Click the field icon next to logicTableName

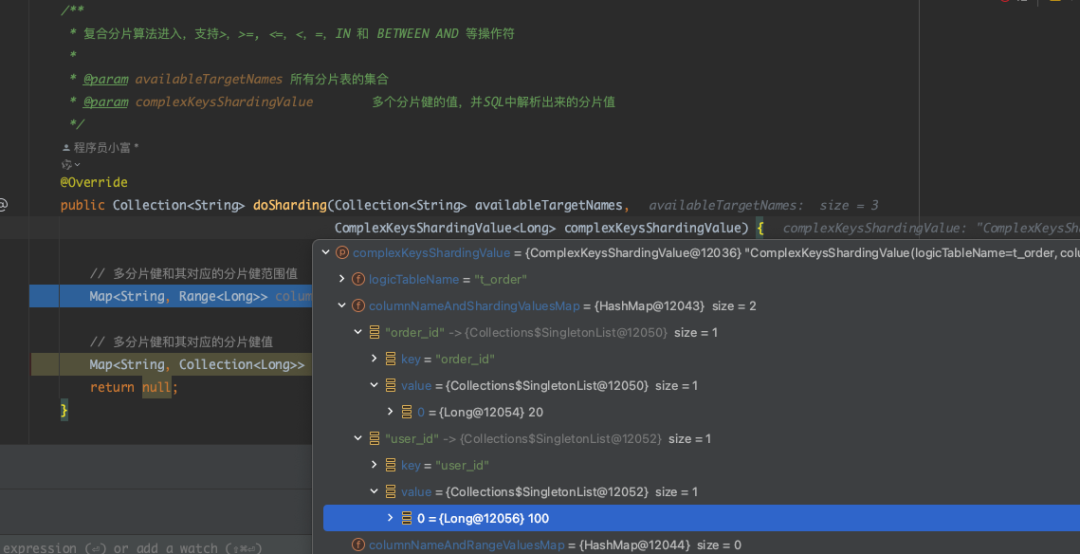click(x=358, y=279)
